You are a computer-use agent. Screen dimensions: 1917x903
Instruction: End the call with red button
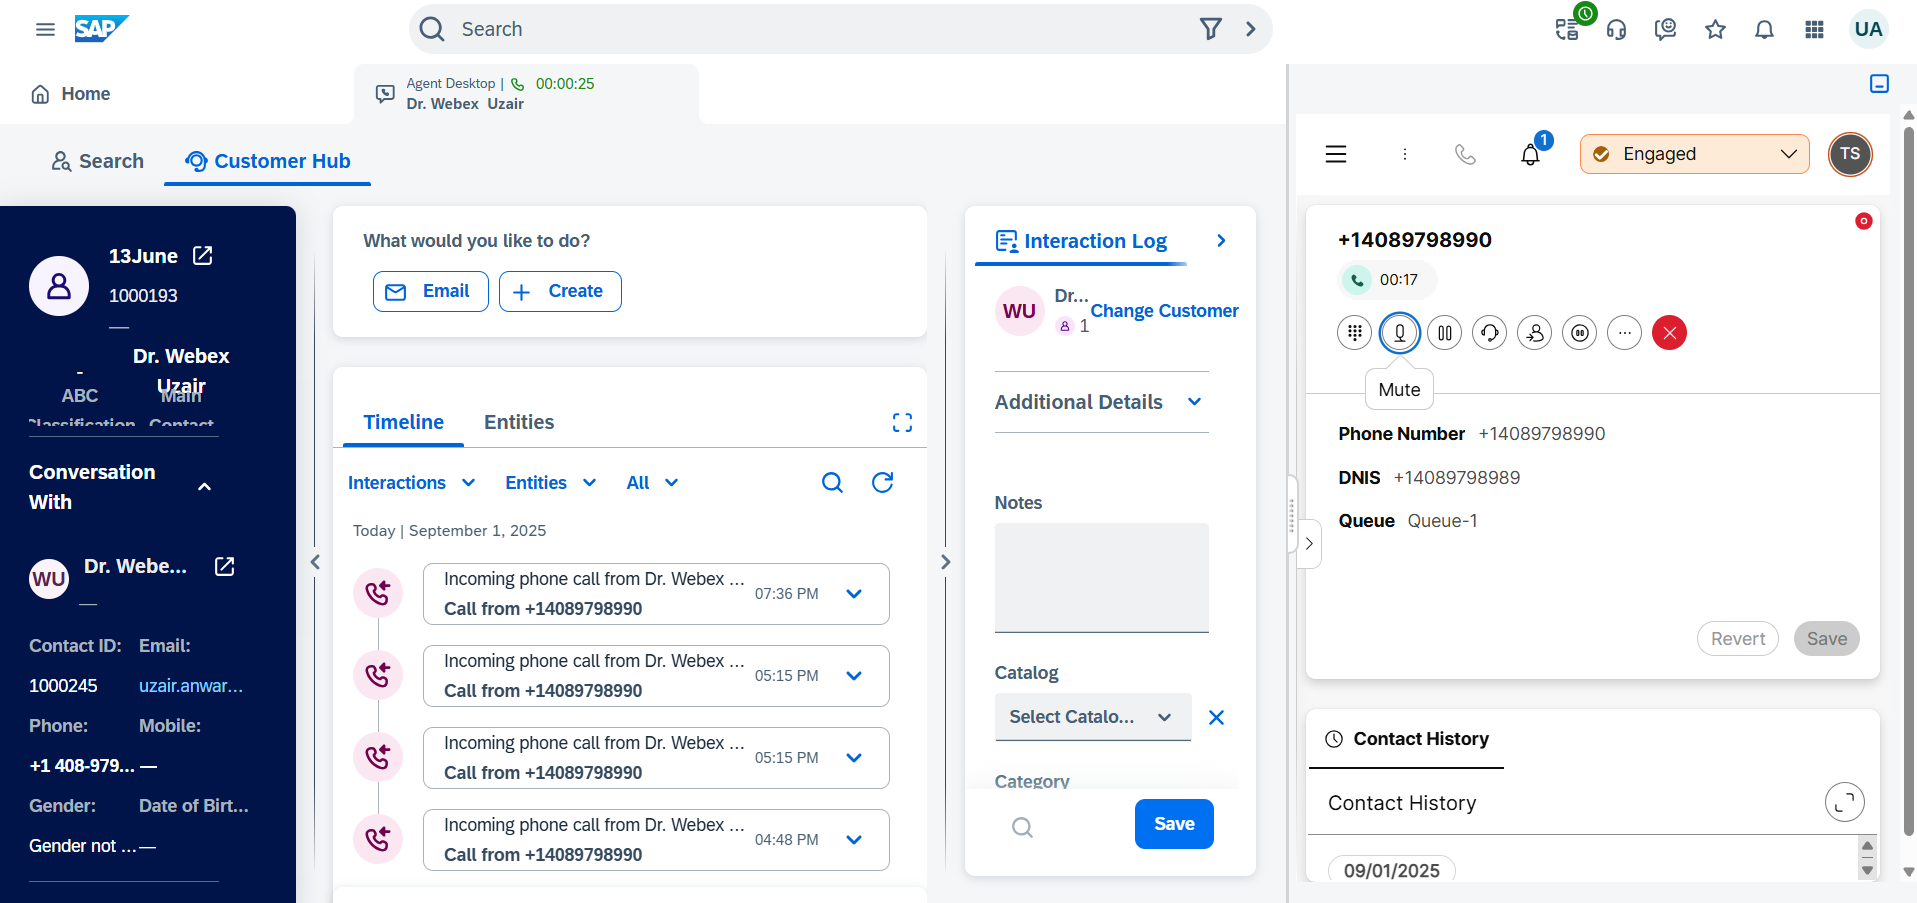tap(1669, 333)
